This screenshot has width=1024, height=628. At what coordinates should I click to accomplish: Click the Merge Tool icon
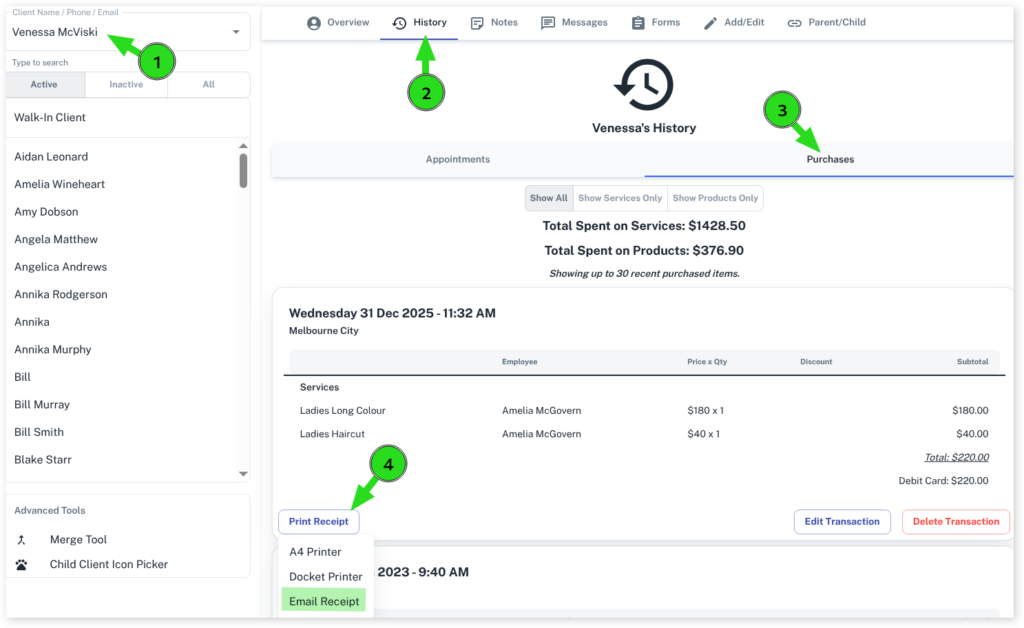22,540
